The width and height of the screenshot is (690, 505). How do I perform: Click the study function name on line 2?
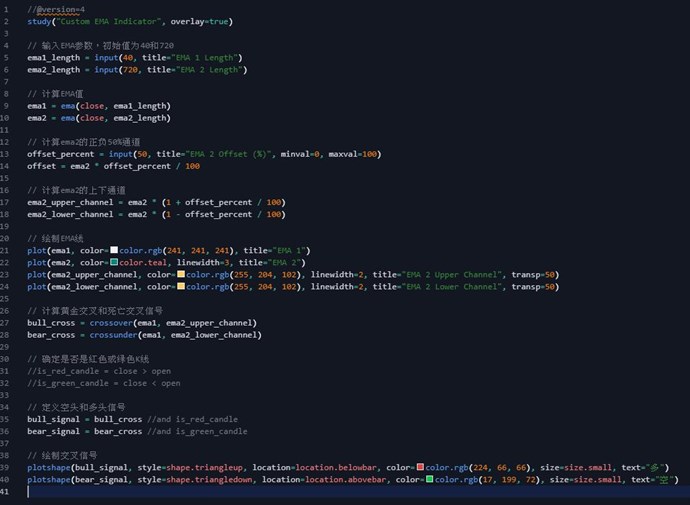(40, 21)
